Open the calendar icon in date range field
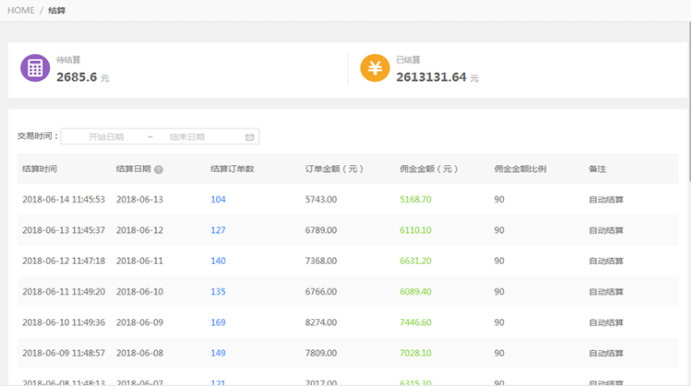The height and width of the screenshot is (386, 691). [249, 137]
